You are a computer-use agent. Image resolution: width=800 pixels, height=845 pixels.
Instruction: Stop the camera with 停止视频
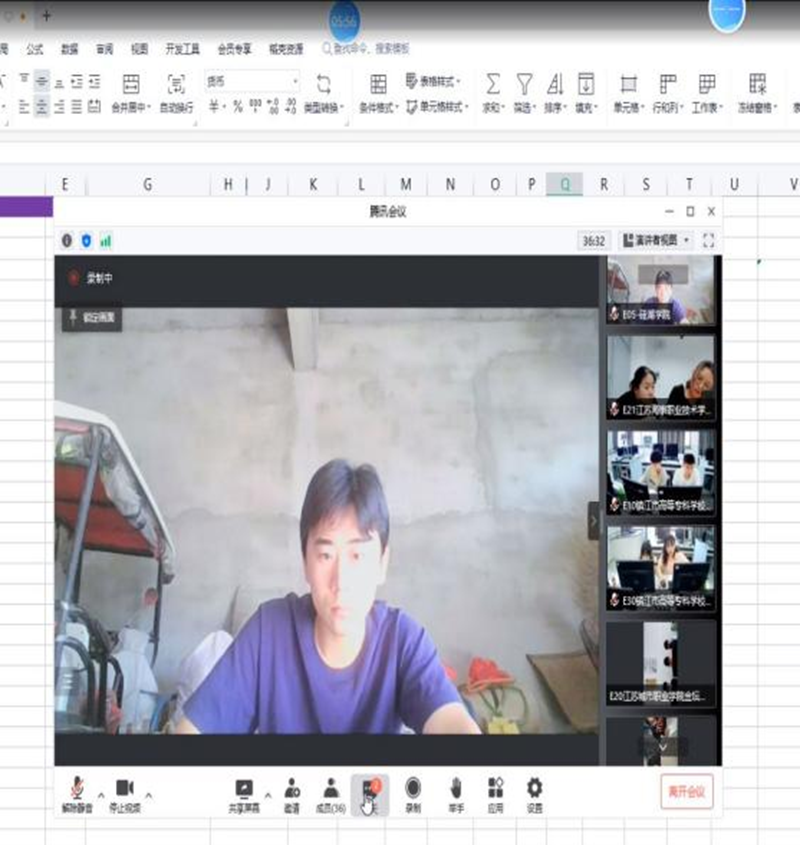pos(125,792)
